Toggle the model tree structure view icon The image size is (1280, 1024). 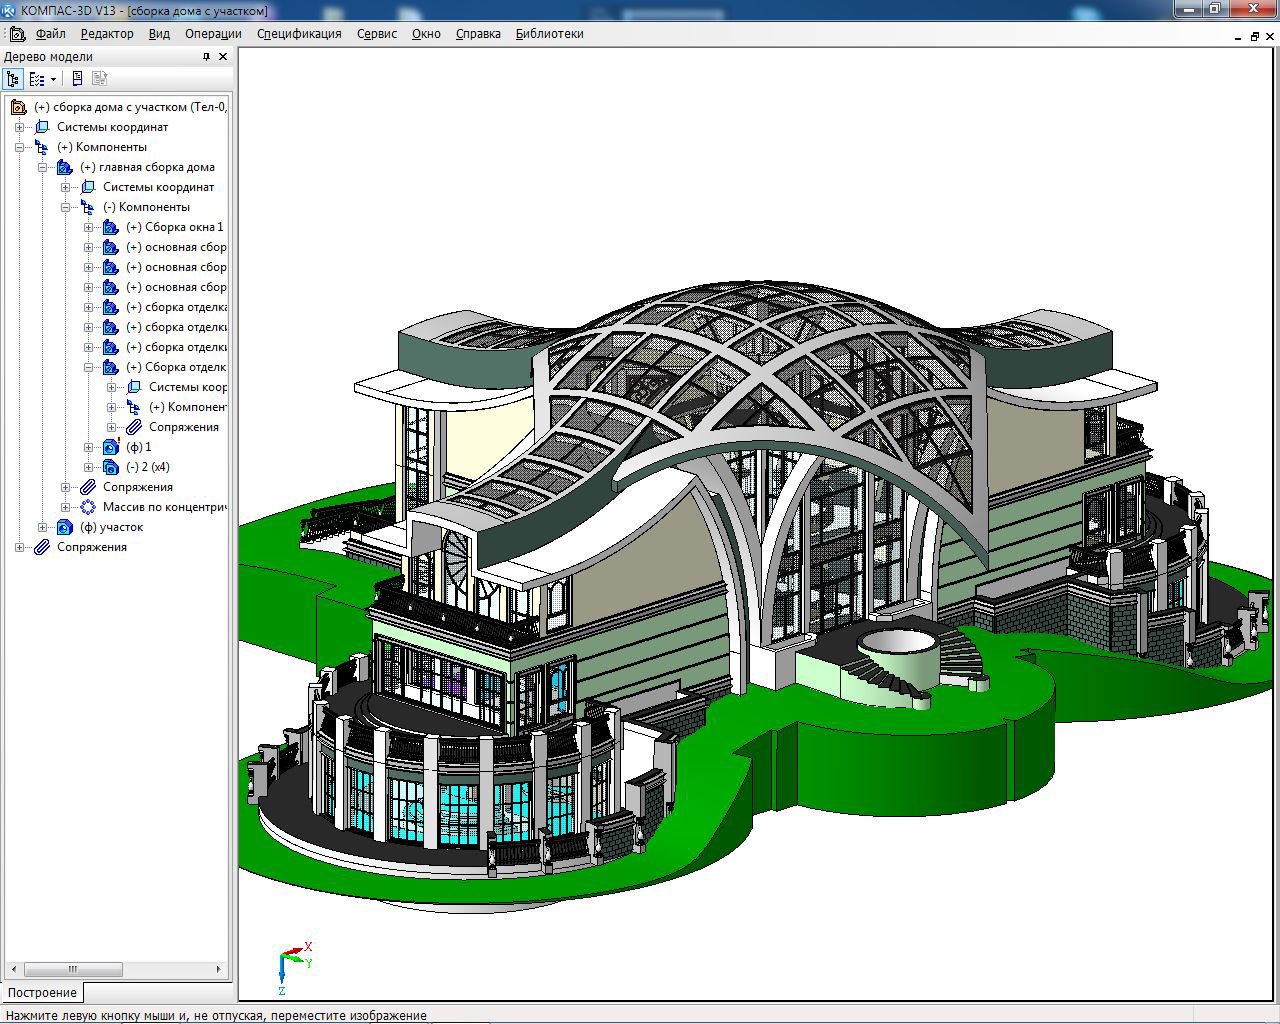(x=13, y=78)
